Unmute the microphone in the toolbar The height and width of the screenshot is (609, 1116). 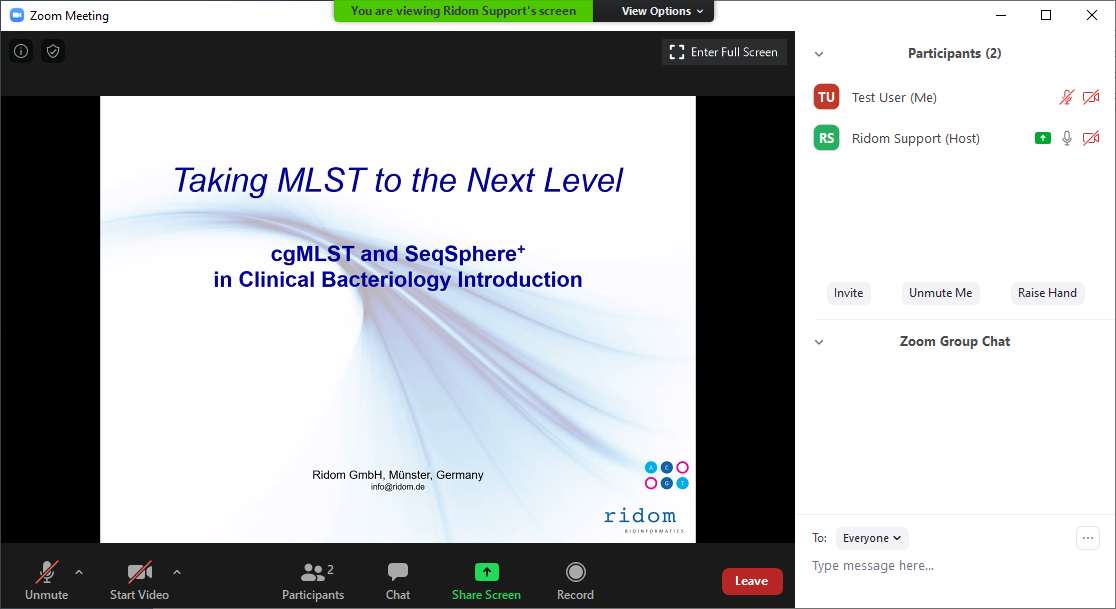click(46, 581)
